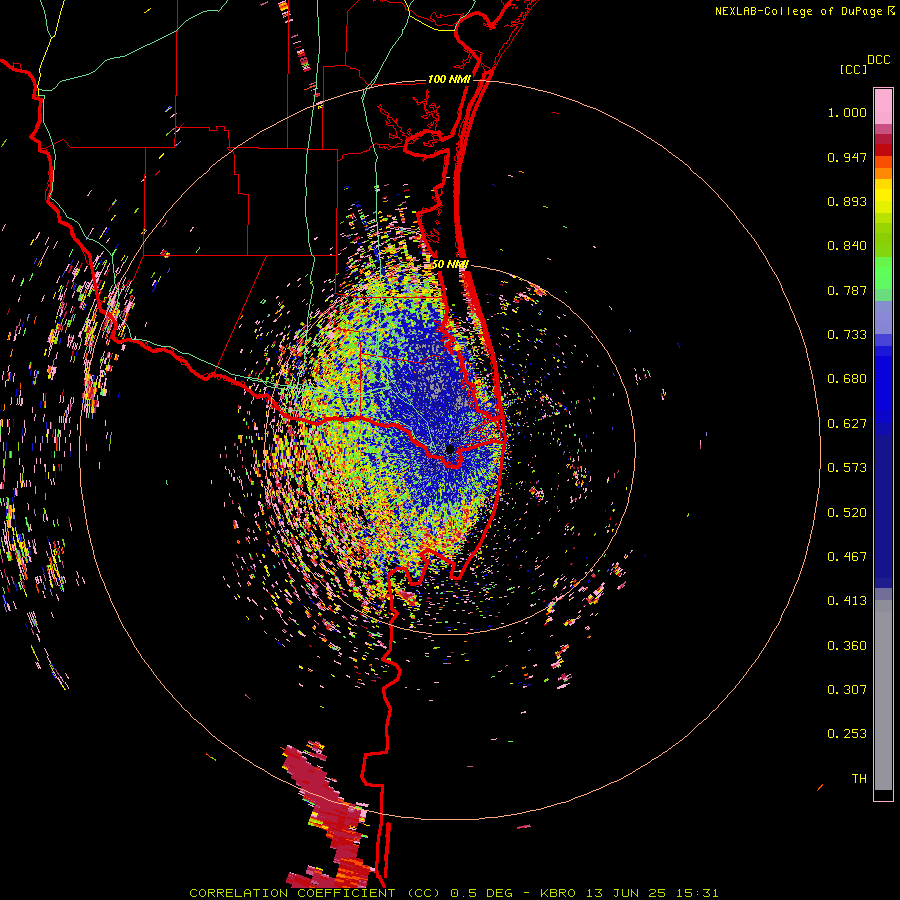Select the 0.947 scale value
Screen dimensions: 900x900
(847, 157)
